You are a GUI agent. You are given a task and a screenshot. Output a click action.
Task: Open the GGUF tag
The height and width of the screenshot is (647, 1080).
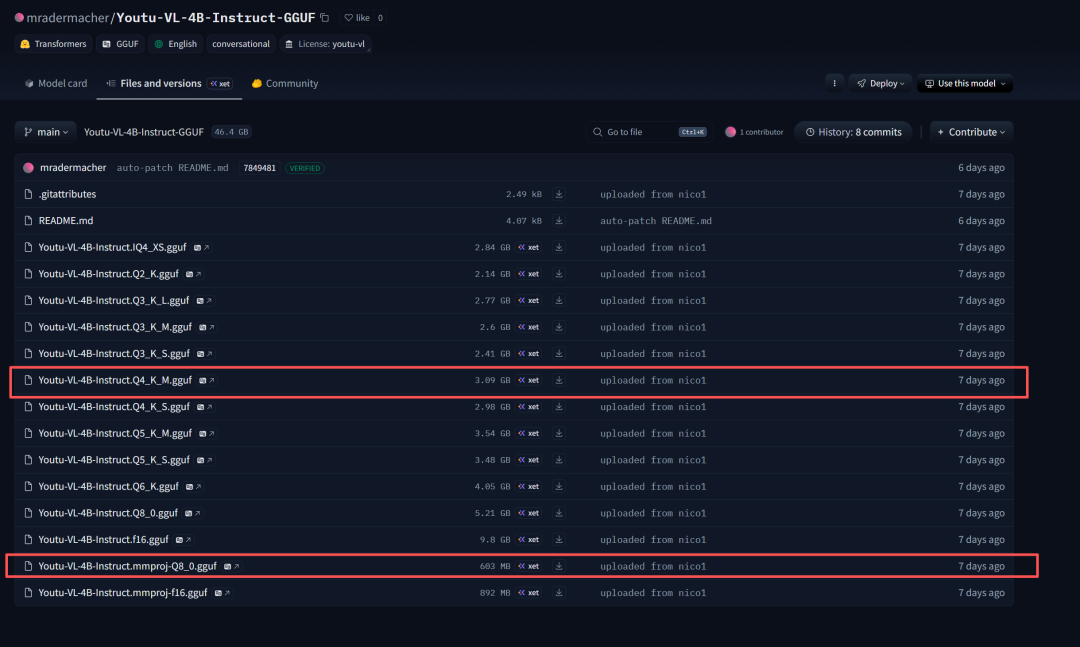(121, 44)
